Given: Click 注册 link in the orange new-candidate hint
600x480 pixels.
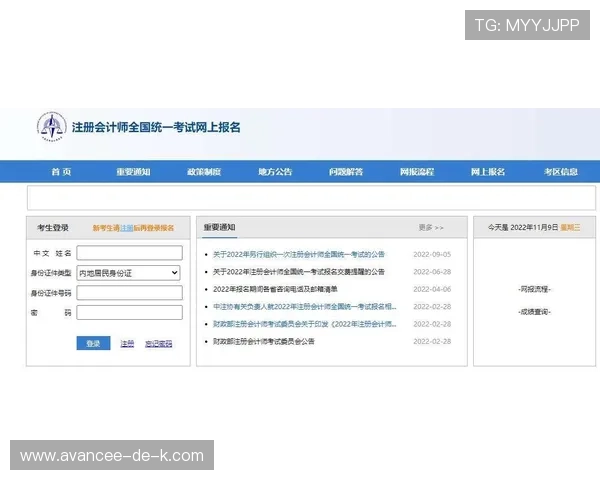Looking at the screenshot, I should [x=126, y=228].
